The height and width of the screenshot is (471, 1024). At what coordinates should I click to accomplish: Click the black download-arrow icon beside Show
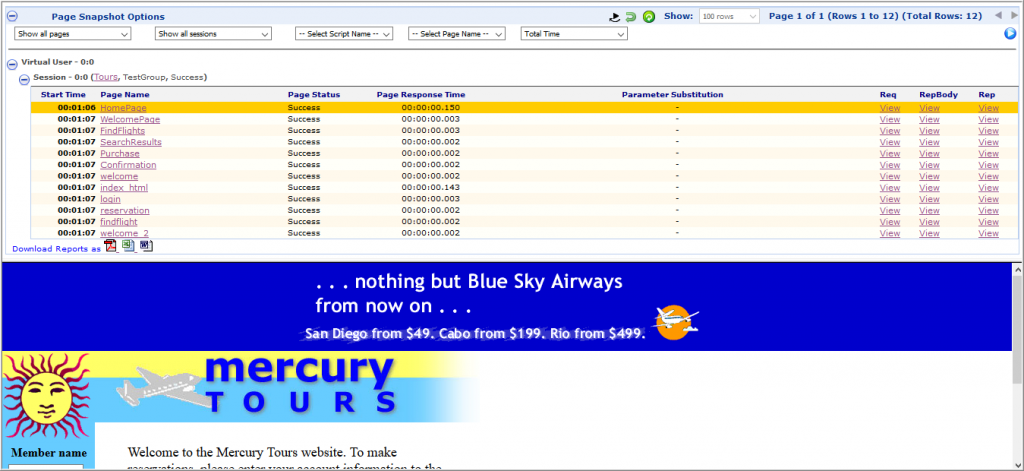click(x=614, y=17)
